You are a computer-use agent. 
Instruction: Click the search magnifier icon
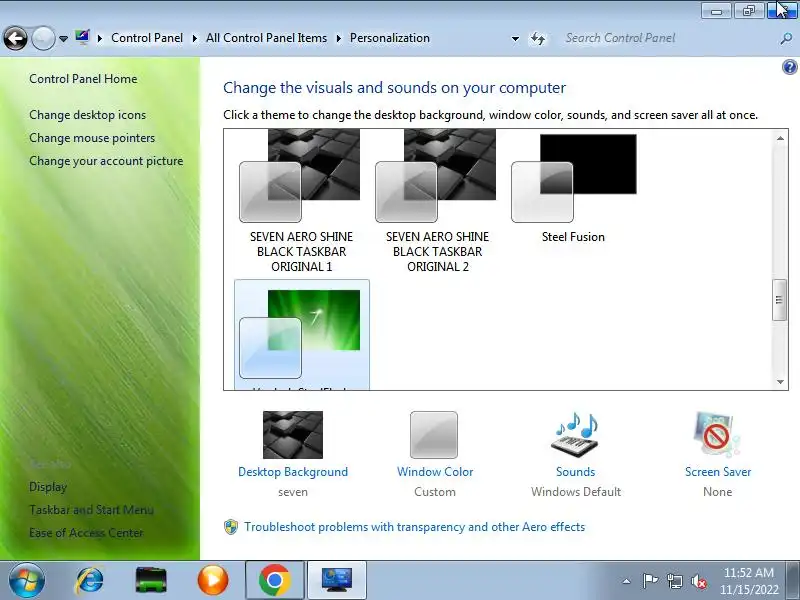coord(786,38)
